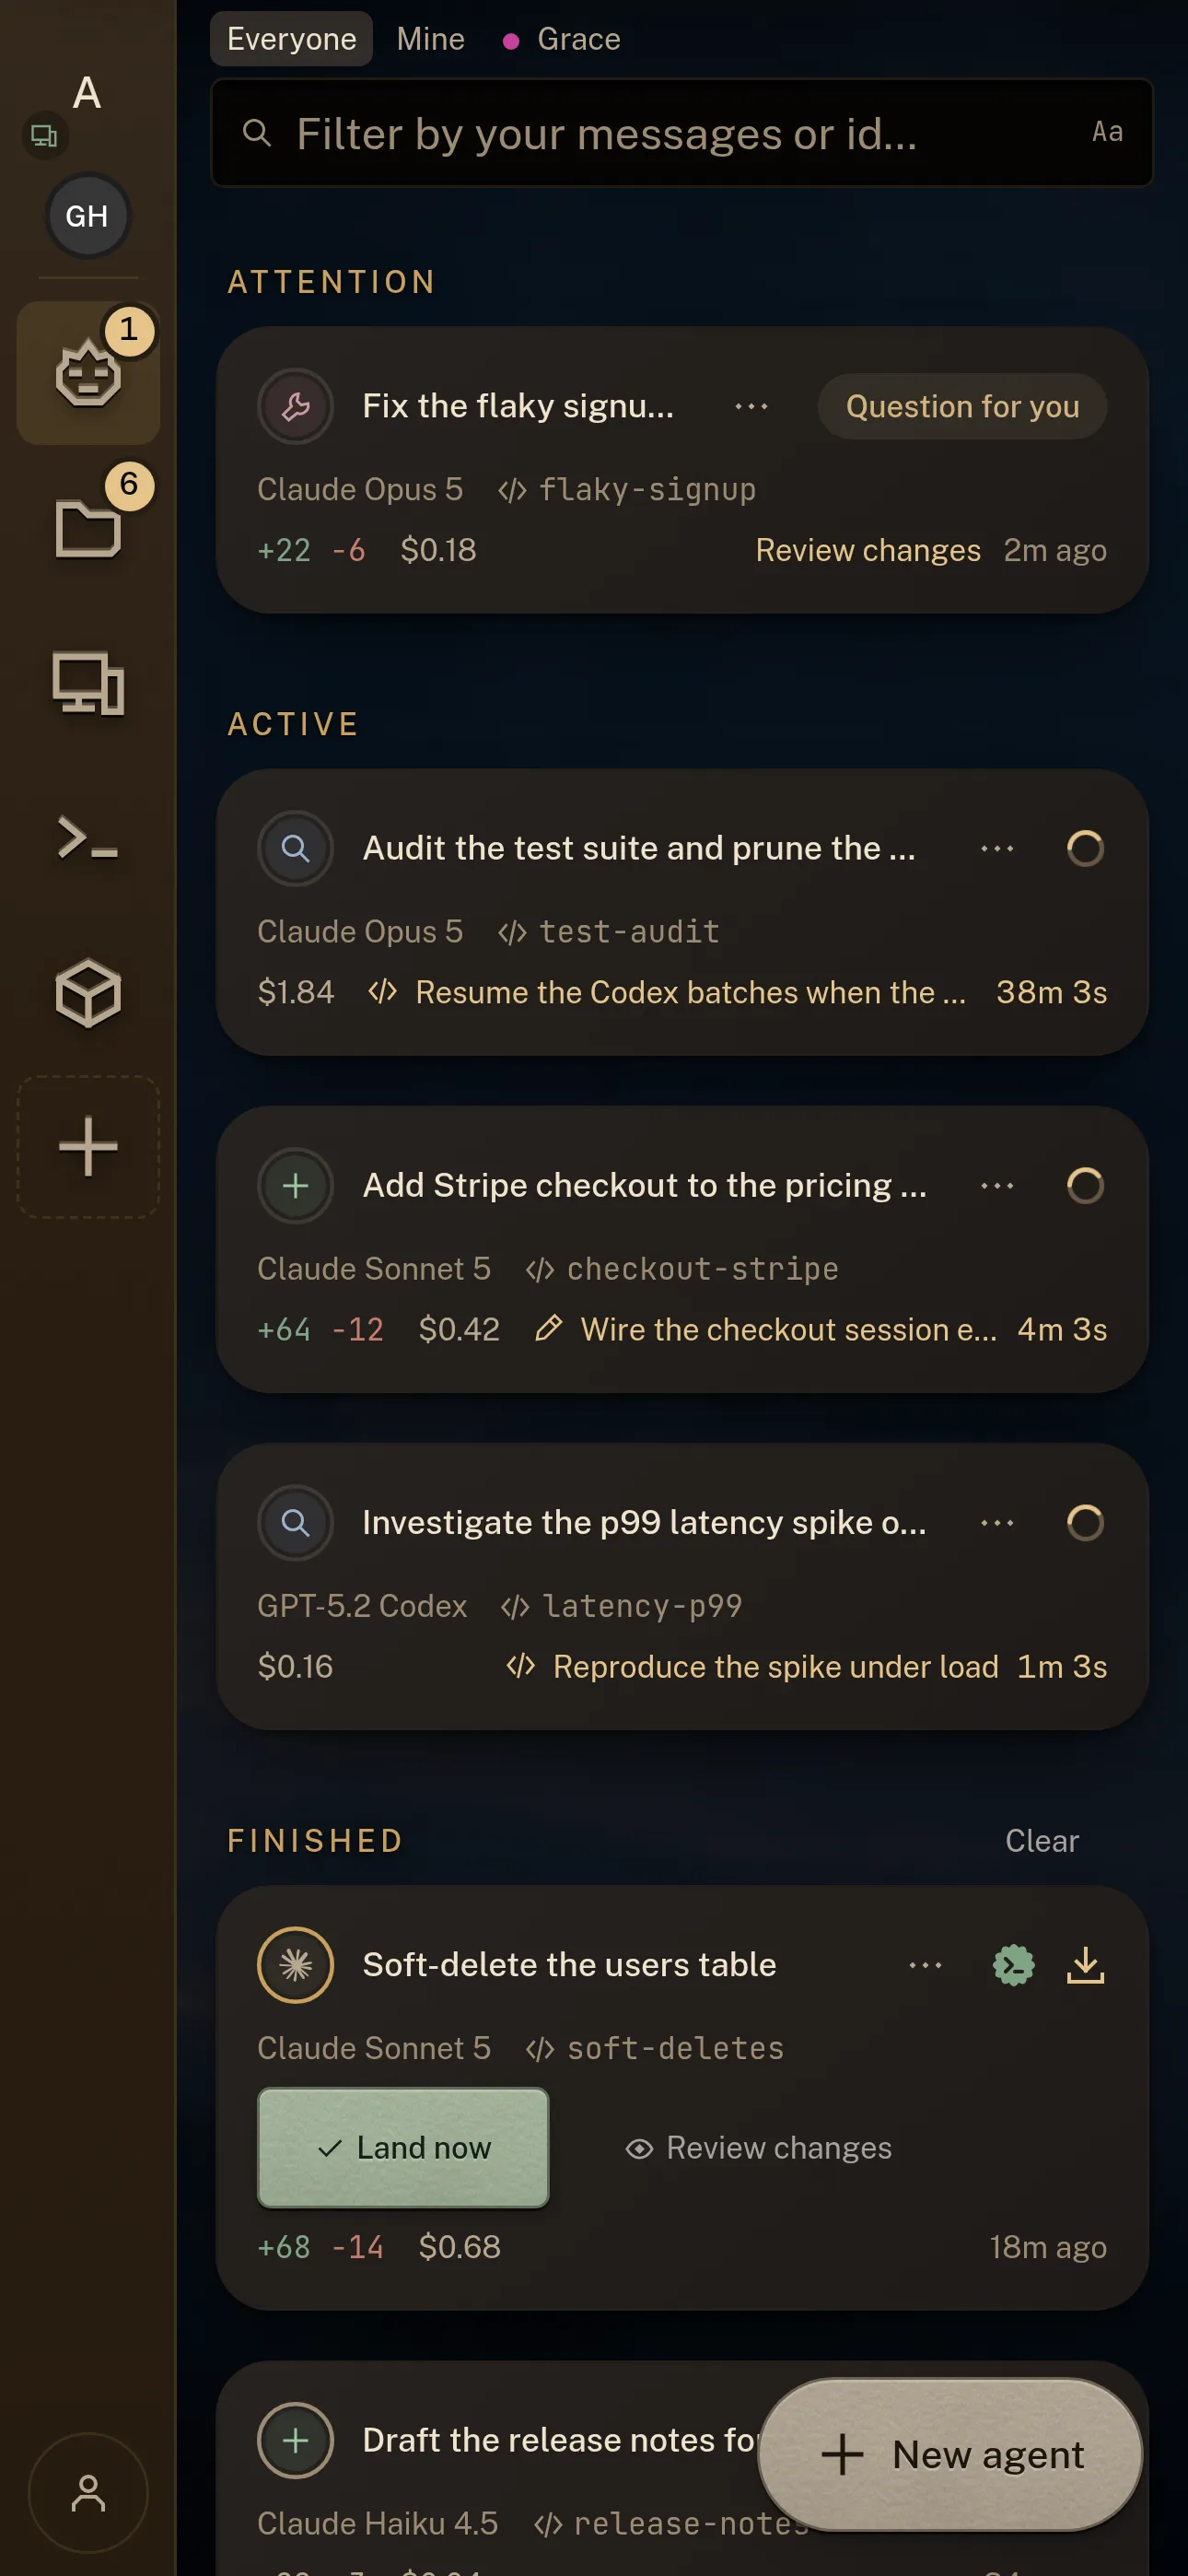Open the agents view in sidebar
1188x2576 pixels.
(88, 373)
